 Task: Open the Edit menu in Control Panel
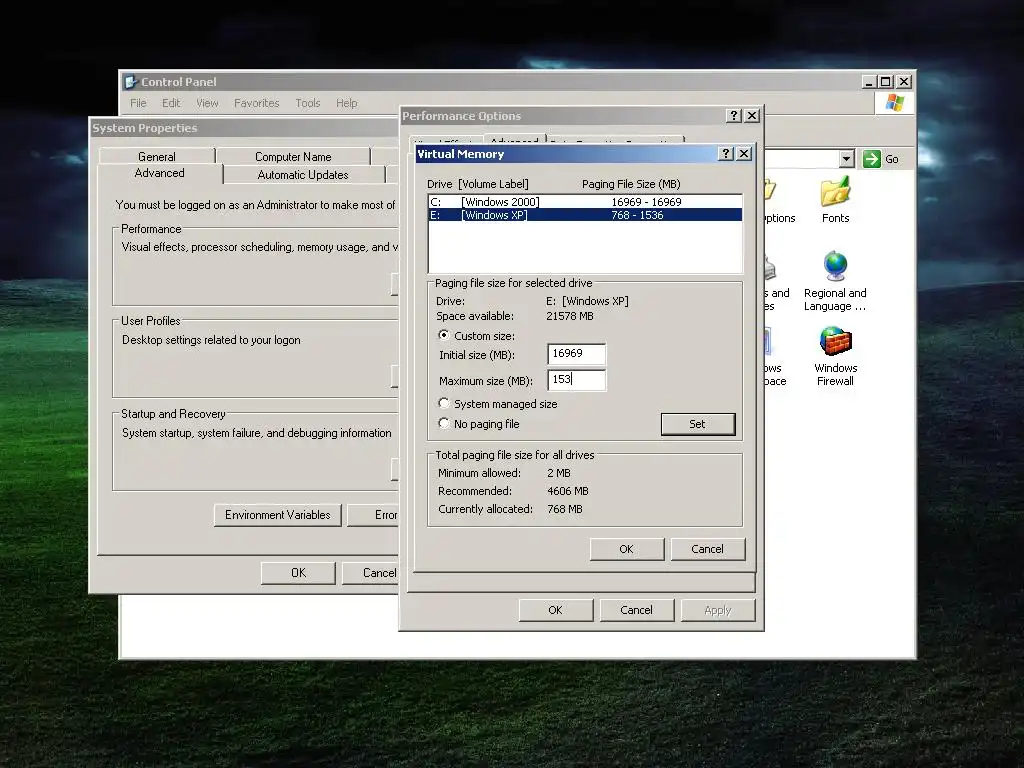tap(171, 103)
